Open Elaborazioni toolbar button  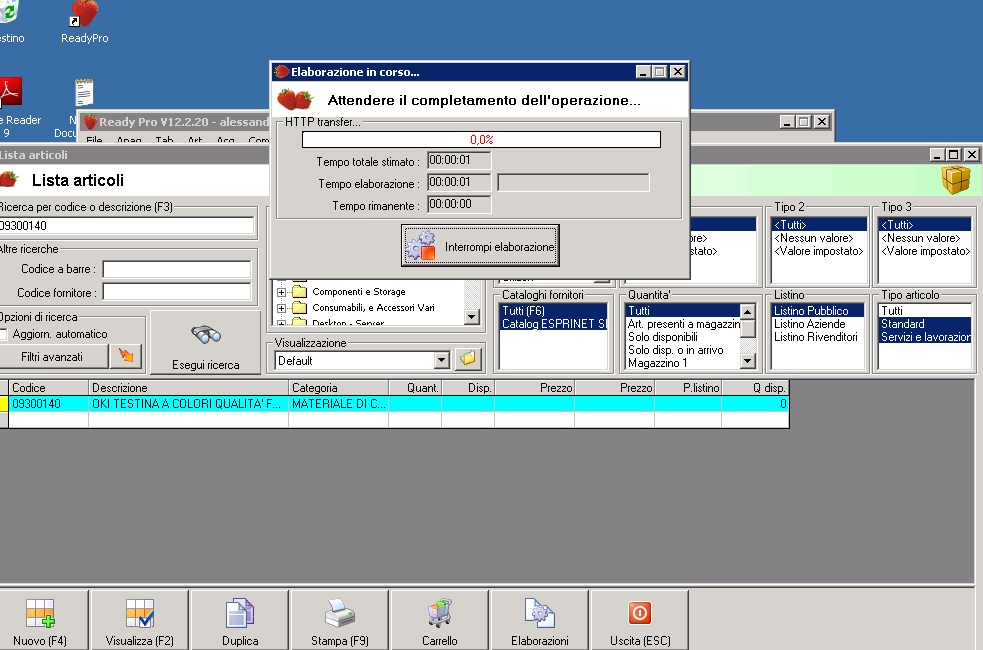(x=540, y=621)
